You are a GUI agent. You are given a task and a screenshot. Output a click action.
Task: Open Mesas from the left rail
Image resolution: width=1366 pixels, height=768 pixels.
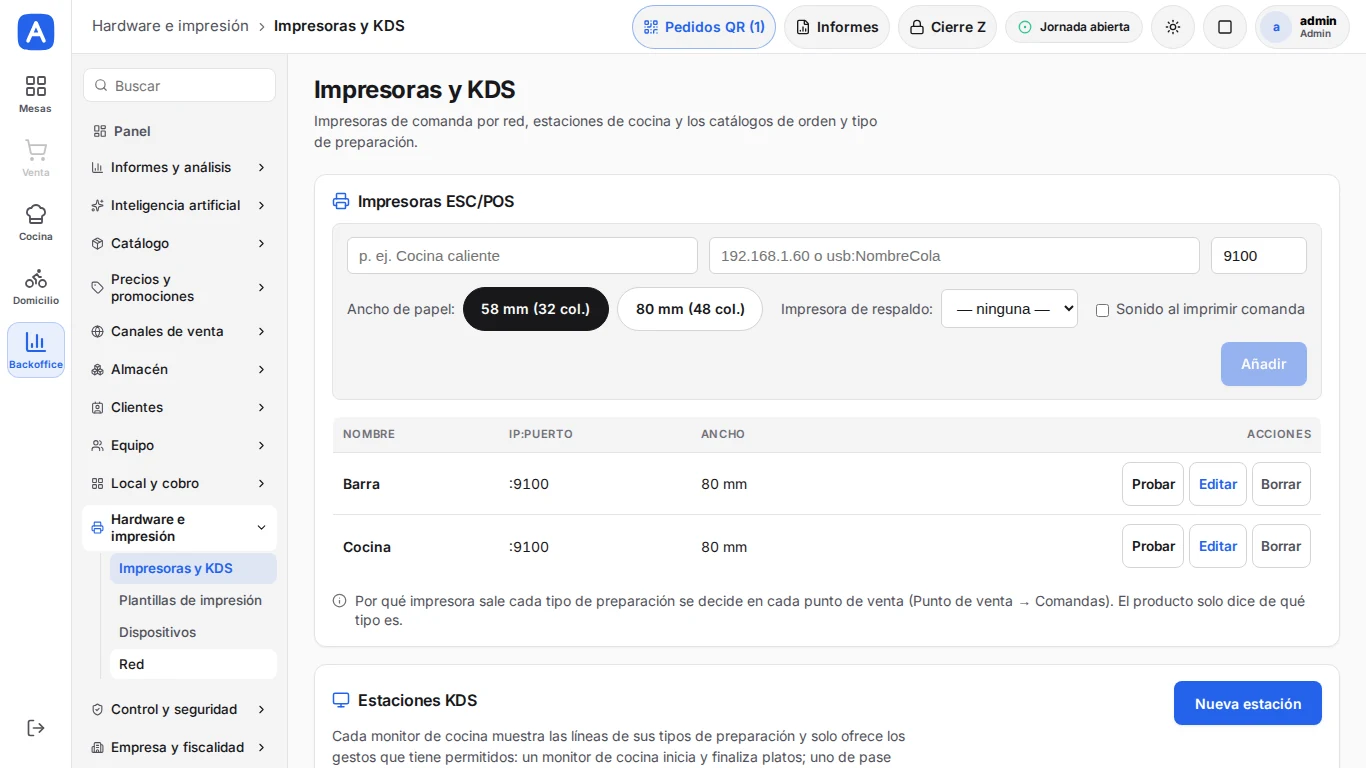click(x=36, y=94)
